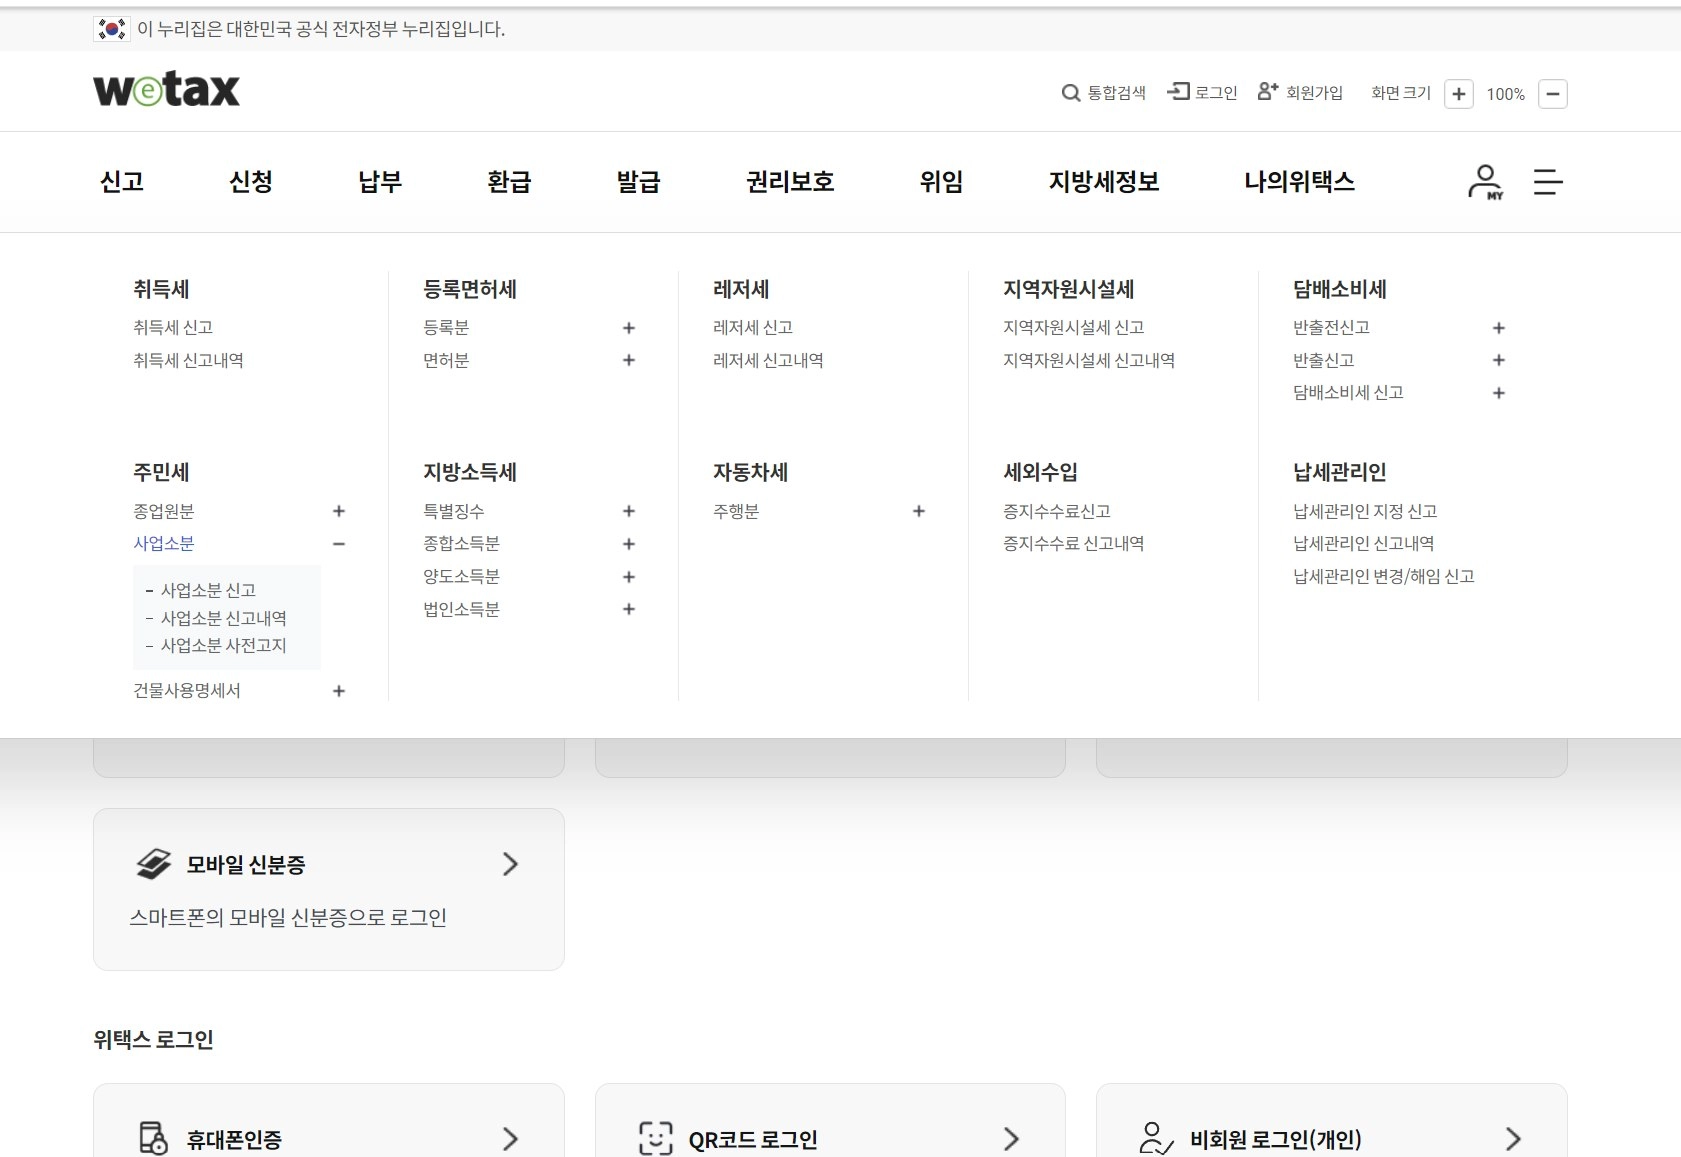The width and height of the screenshot is (1681, 1157).
Task: Click the 비회원 로그인(개인) person icon
Action: [1156, 1138]
